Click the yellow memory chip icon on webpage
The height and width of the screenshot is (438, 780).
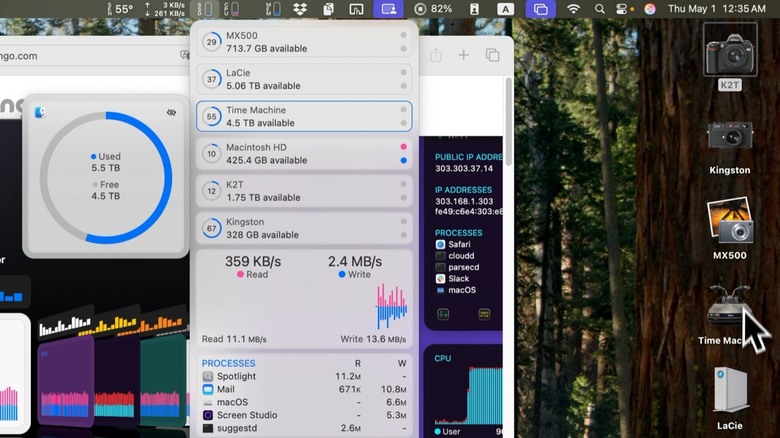point(484,314)
